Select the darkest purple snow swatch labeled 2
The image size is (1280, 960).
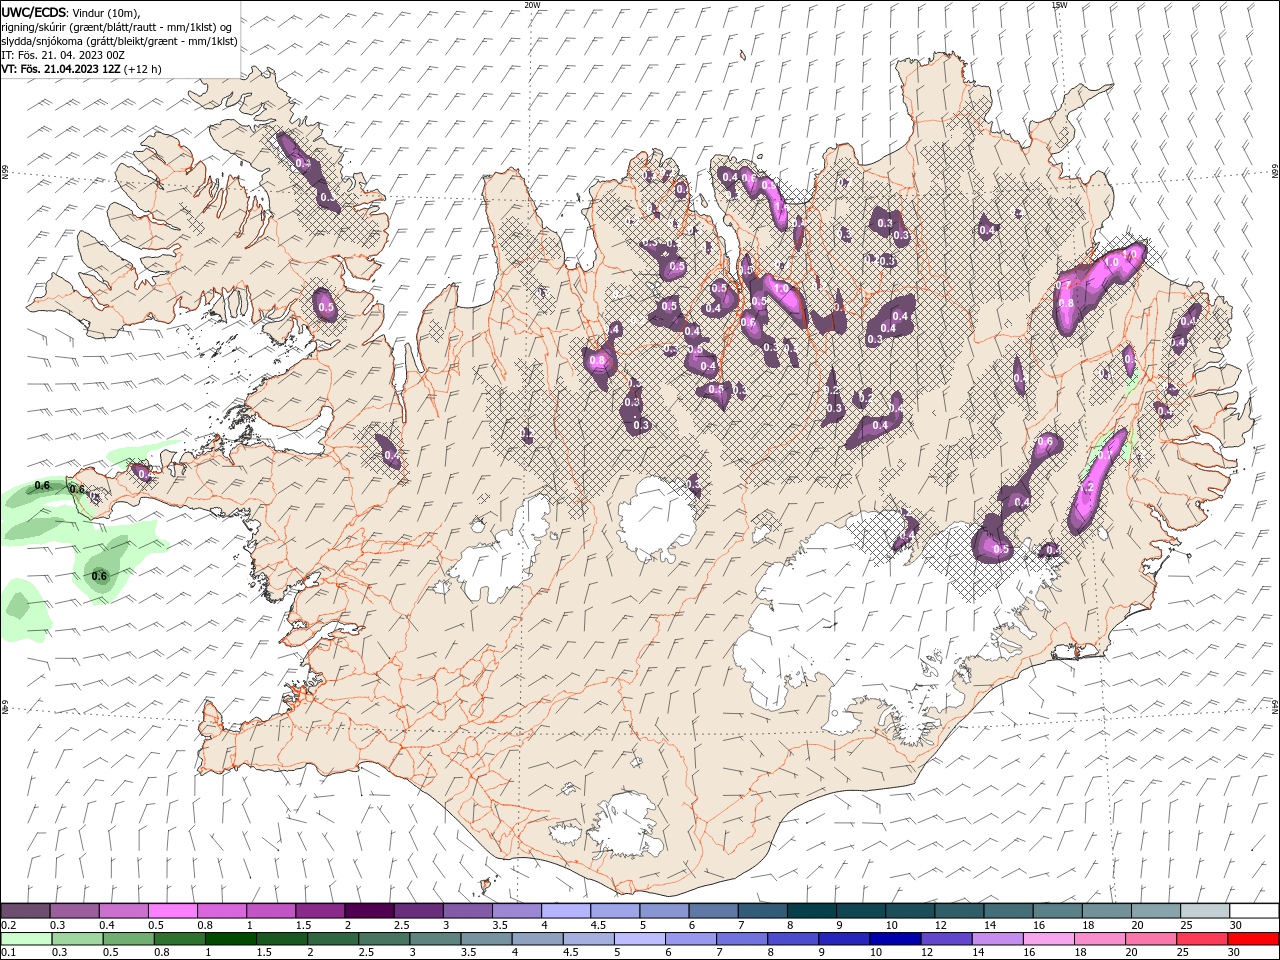(x=369, y=911)
